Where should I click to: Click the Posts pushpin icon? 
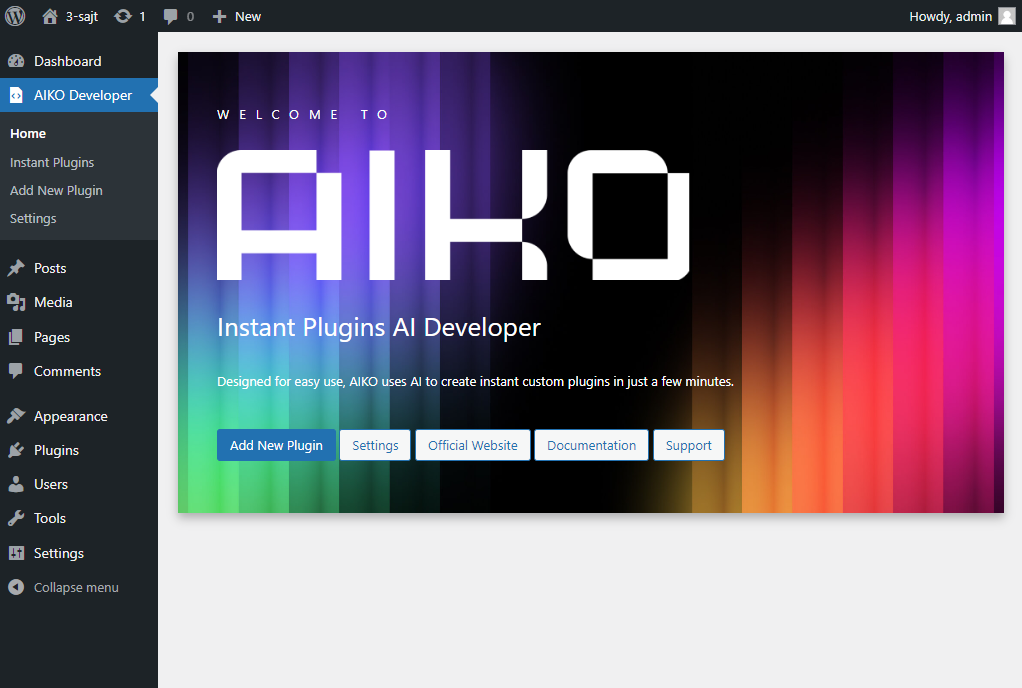pyautogui.click(x=16, y=268)
